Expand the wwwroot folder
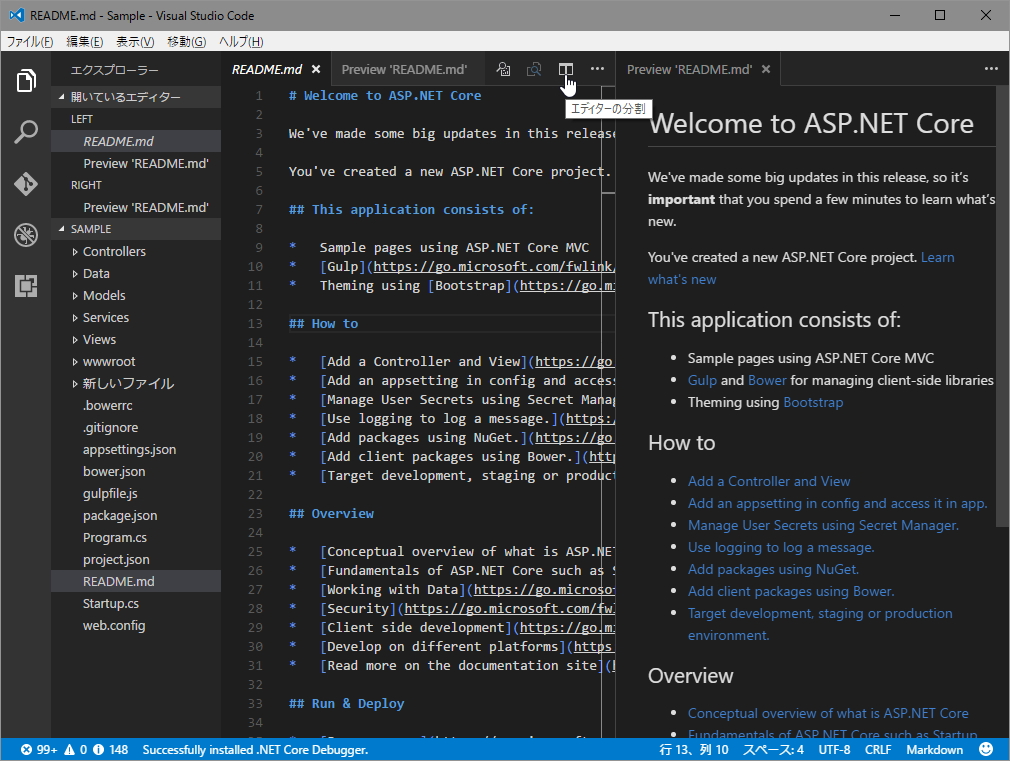 [108, 362]
